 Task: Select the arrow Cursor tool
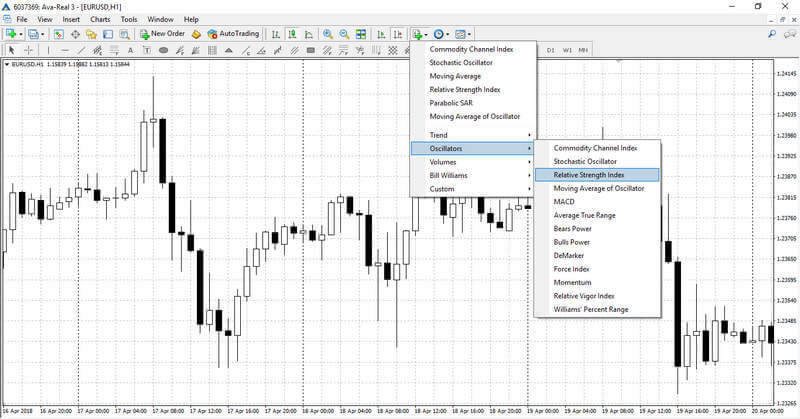click(12, 50)
